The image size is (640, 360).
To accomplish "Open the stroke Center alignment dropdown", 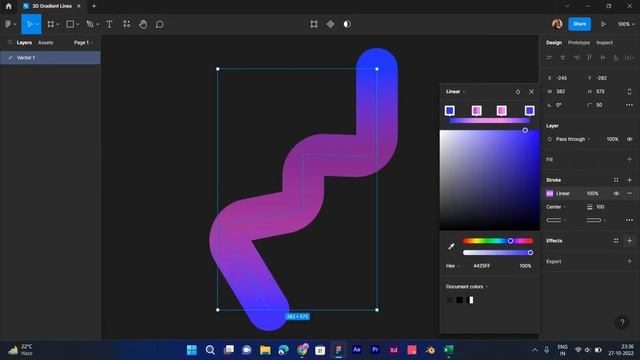I will pyautogui.click(x=556, y=207).
